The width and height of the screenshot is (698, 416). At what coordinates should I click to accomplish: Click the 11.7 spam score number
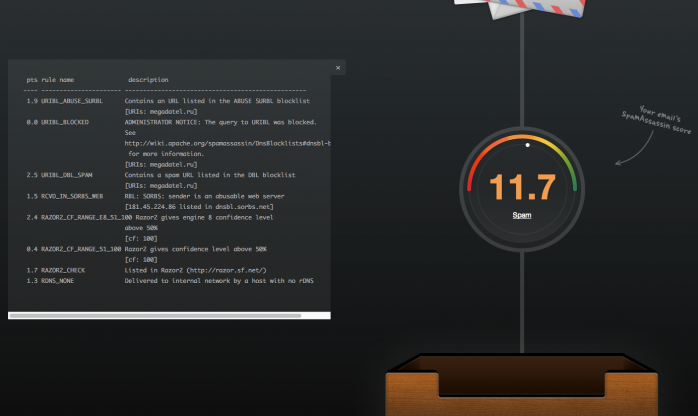click(522, 187)
